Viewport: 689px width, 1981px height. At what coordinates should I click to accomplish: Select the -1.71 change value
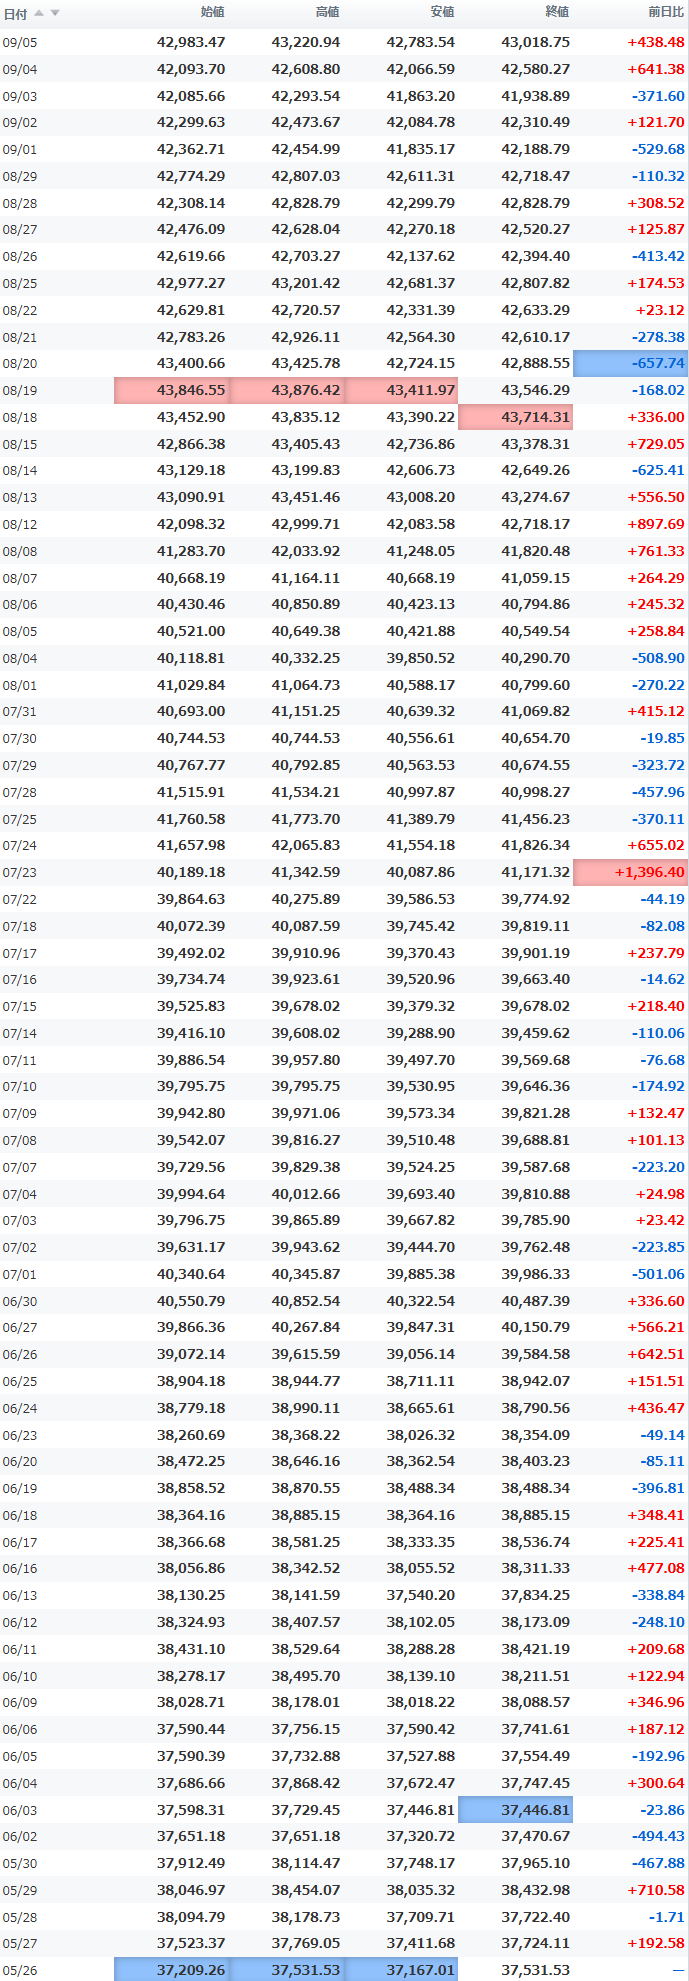[x=666, y=1918]
